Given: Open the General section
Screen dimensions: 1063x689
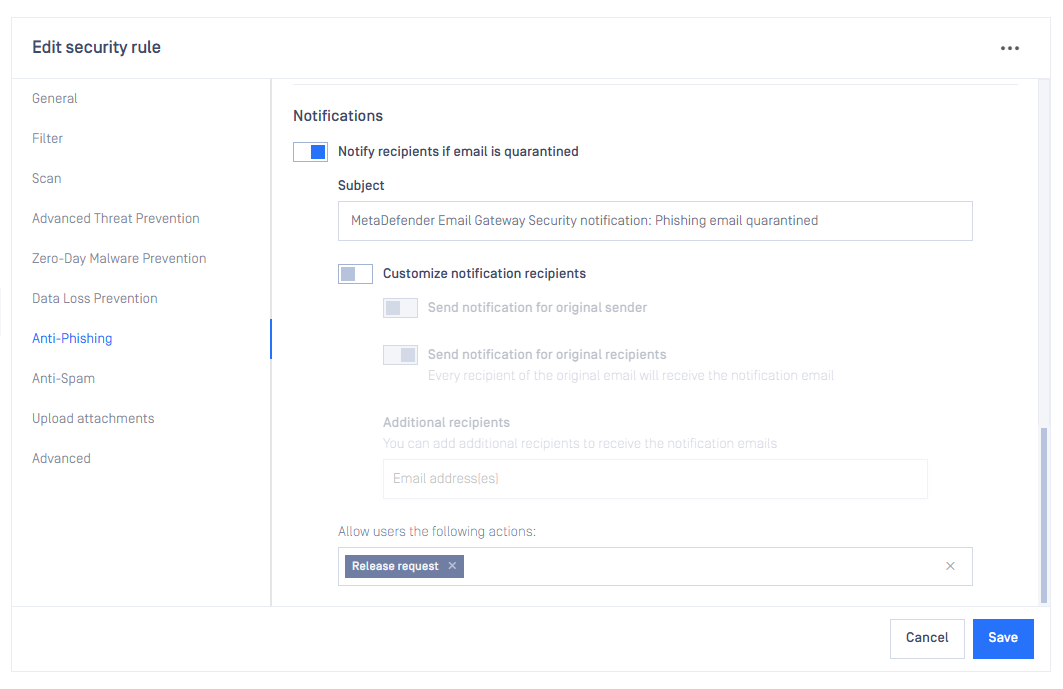Looking at the screenshot, I should (x=55, y=98).
